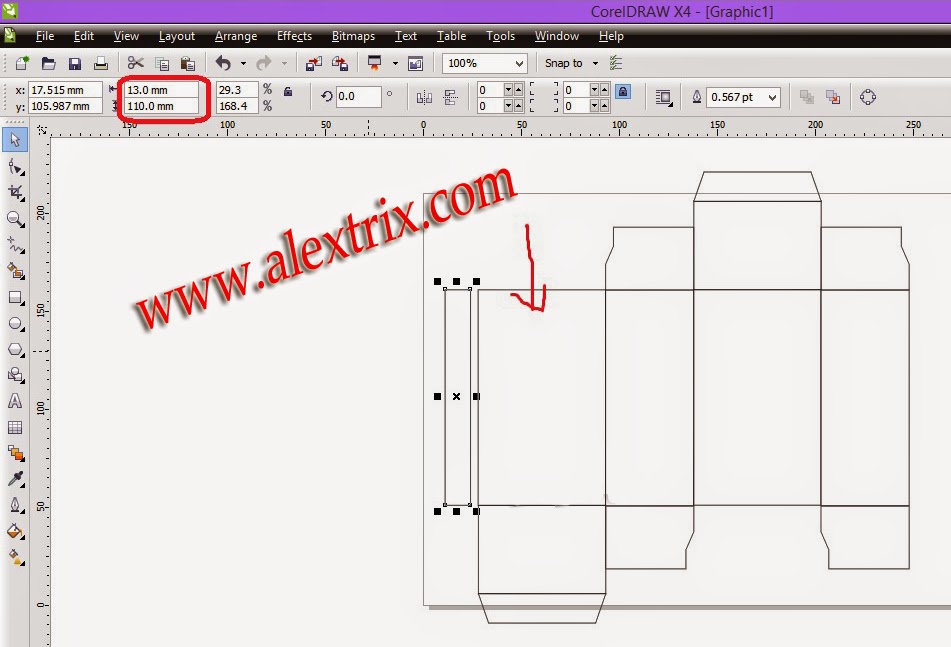Undo the last action
The height and width of the screenshot is (647, 951).
click(223, 63)
